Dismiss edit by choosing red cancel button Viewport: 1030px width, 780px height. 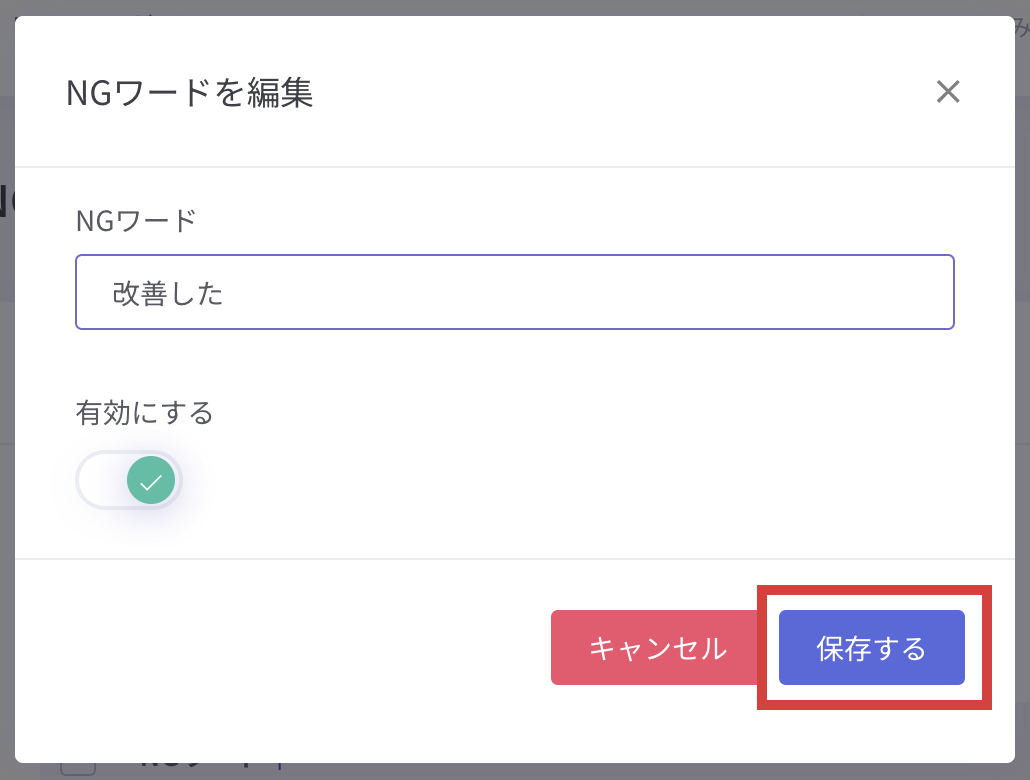(x=658, y=647)
